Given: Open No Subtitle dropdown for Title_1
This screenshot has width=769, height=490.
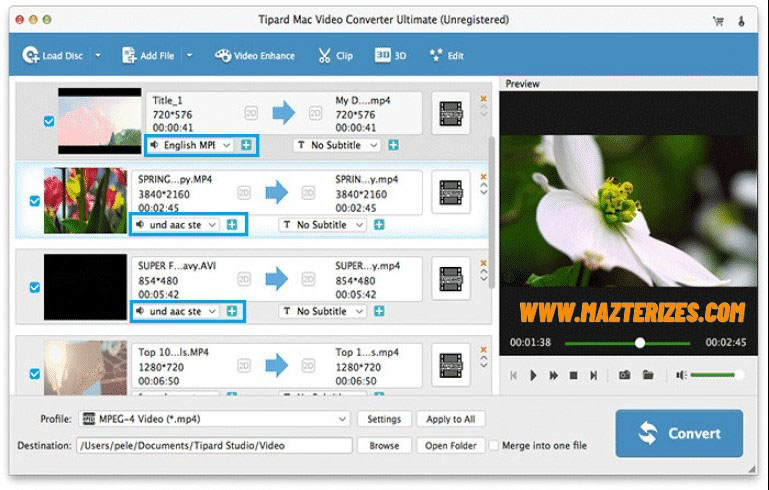Looking at the screenshot, I should (336, 145).
